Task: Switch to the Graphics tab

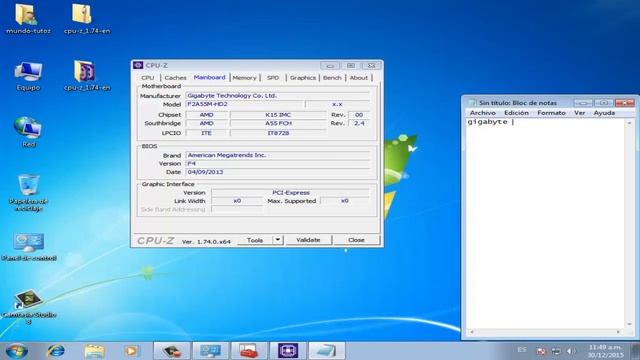Action: coord(303,78)
